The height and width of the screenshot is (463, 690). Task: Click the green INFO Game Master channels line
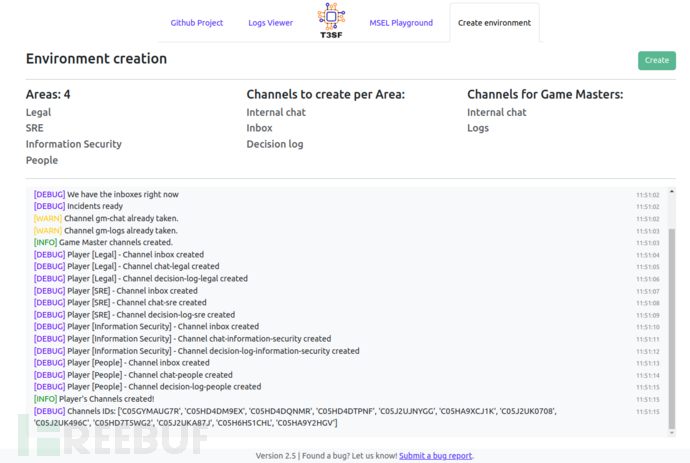pyautogui.click(x=103, y=243)
